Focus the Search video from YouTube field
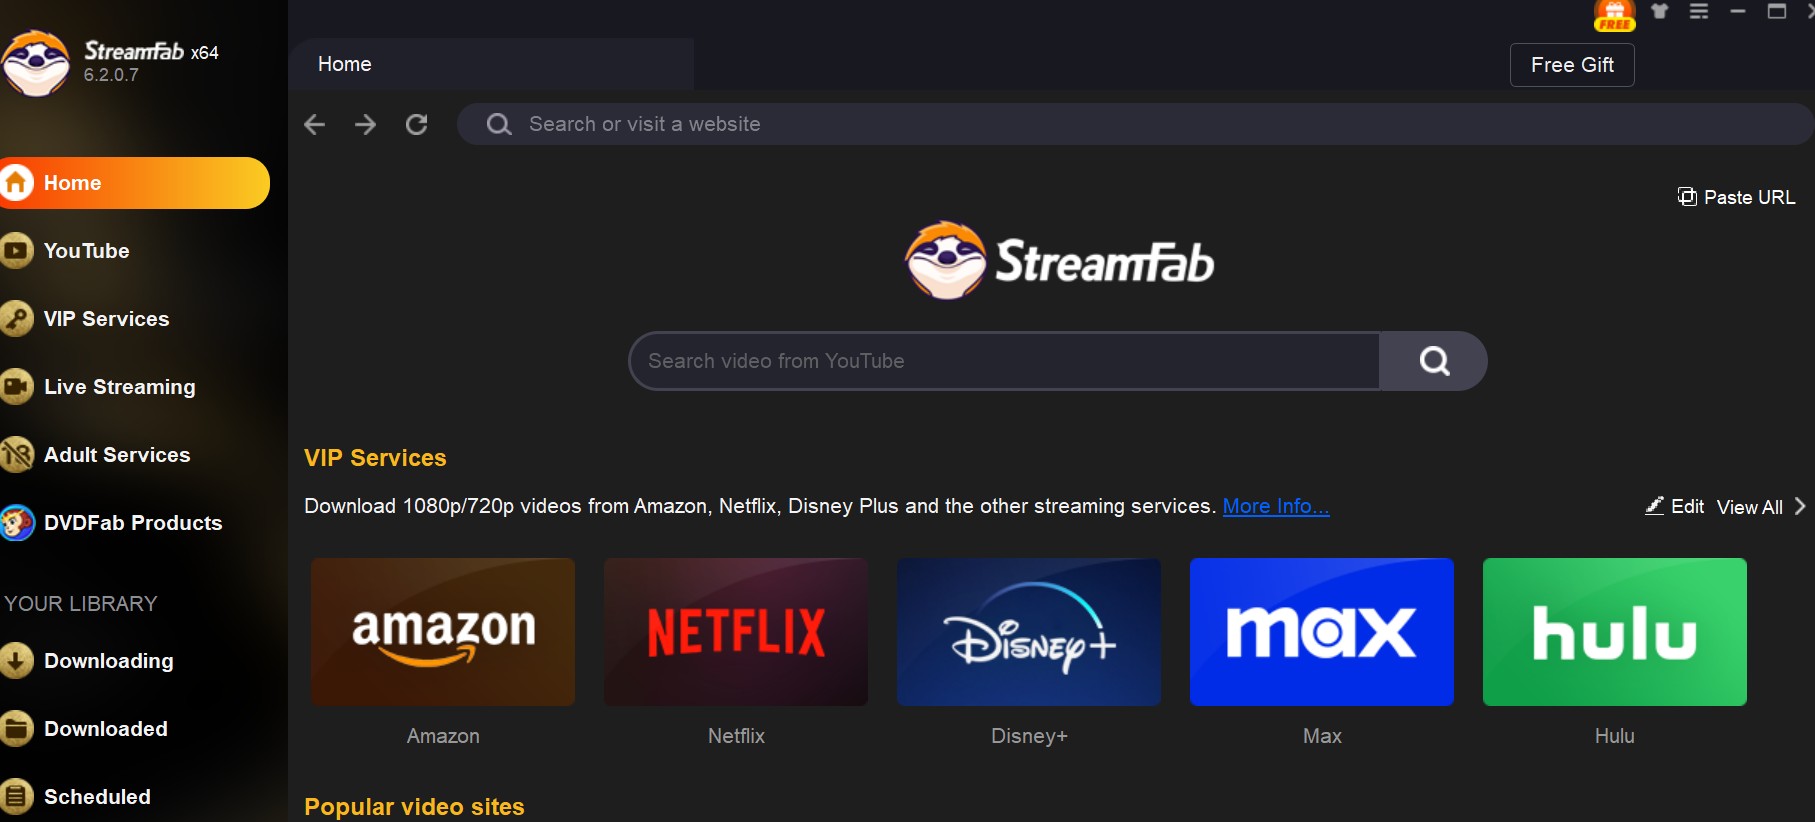The width and height of the screenshot is (1815, 822). pos(1004,361)
